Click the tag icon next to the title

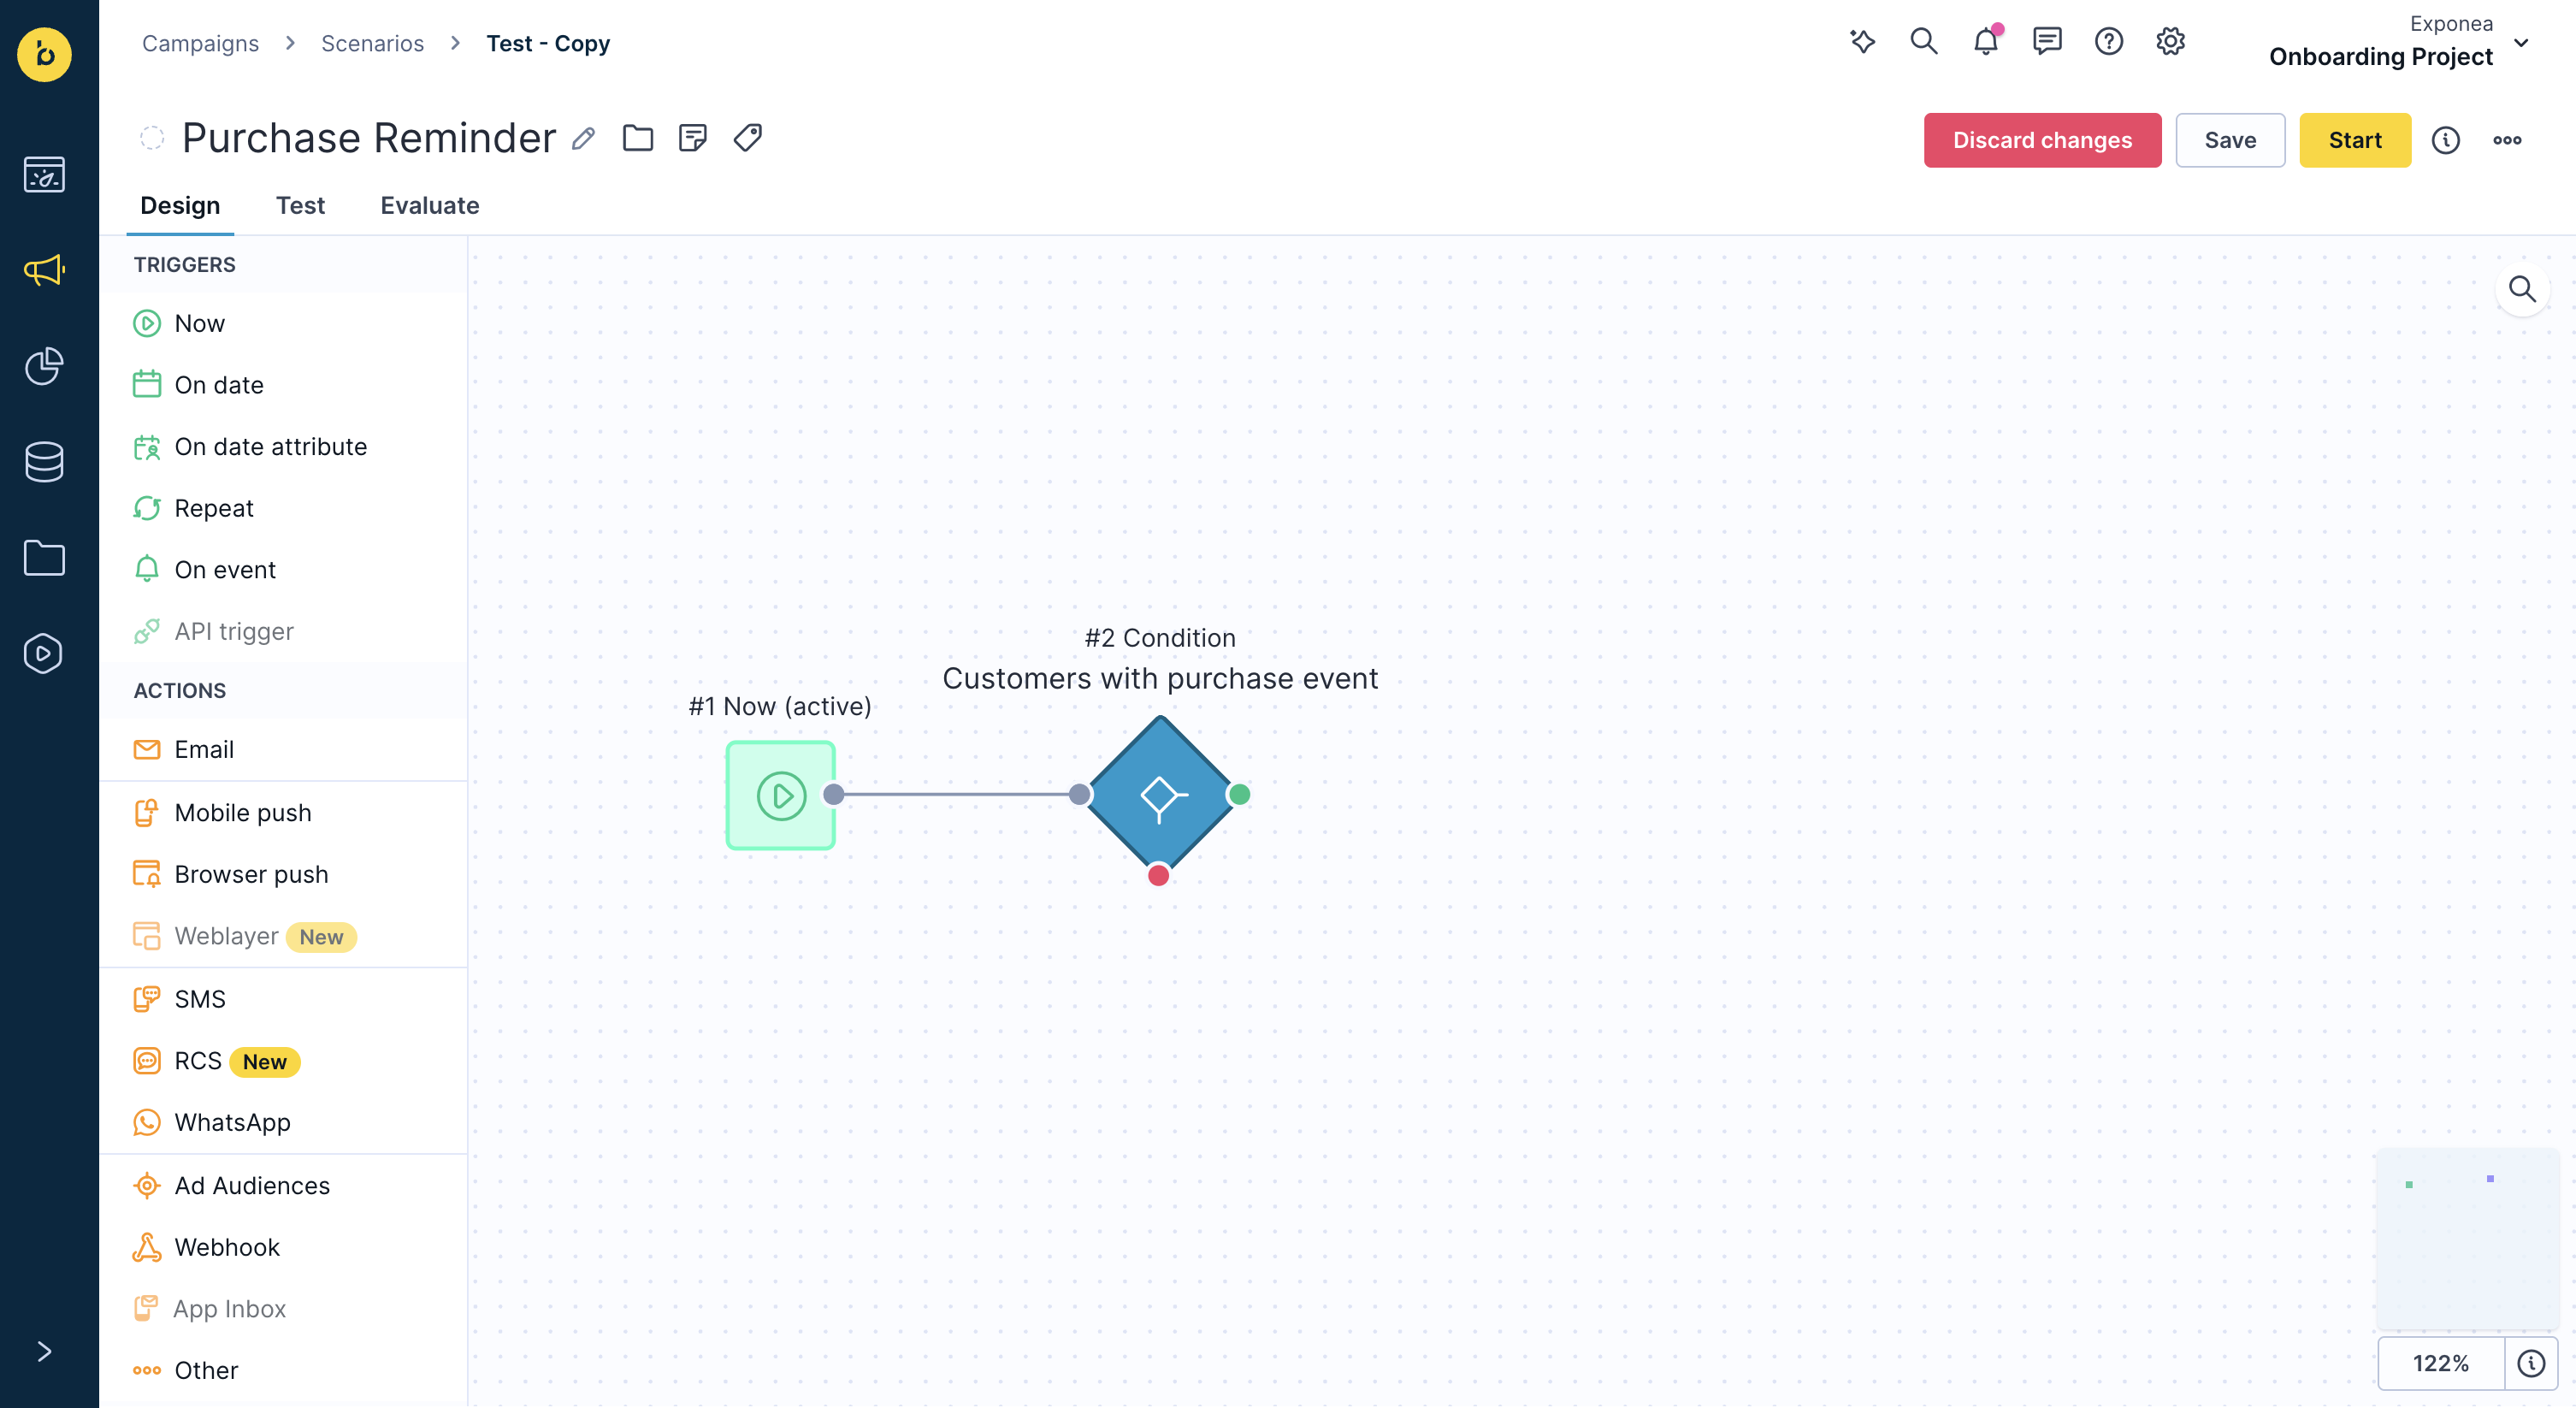pos(747,138)
